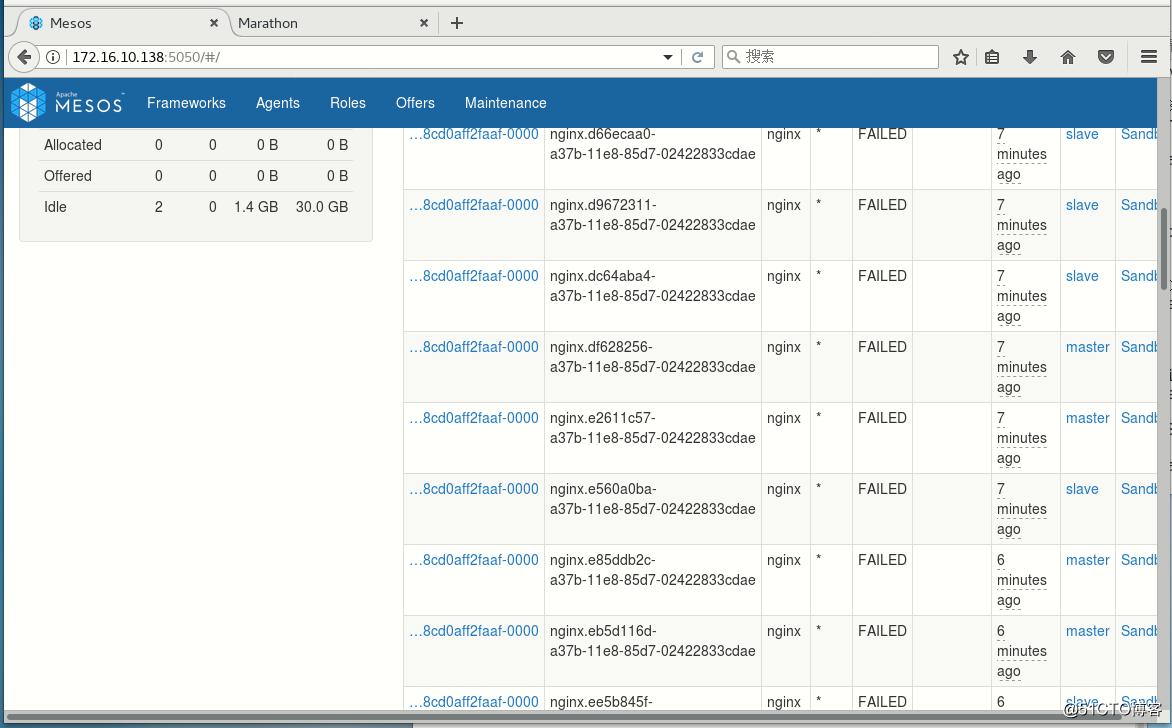
Task: Go to the home page icon
Action: tap(1067, 57)
